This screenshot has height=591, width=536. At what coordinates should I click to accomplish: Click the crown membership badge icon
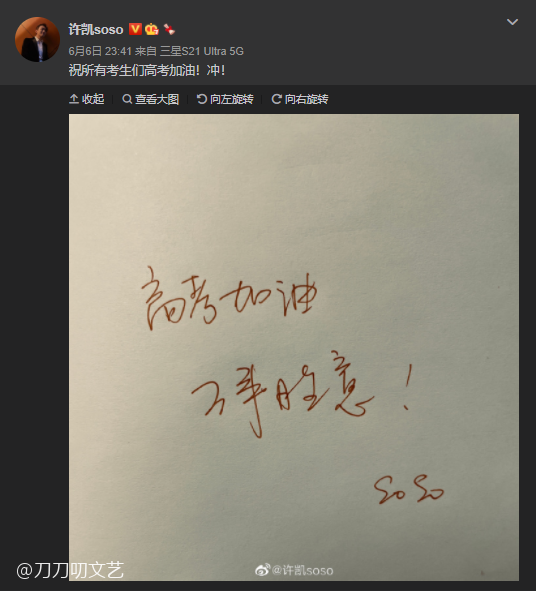152,29
